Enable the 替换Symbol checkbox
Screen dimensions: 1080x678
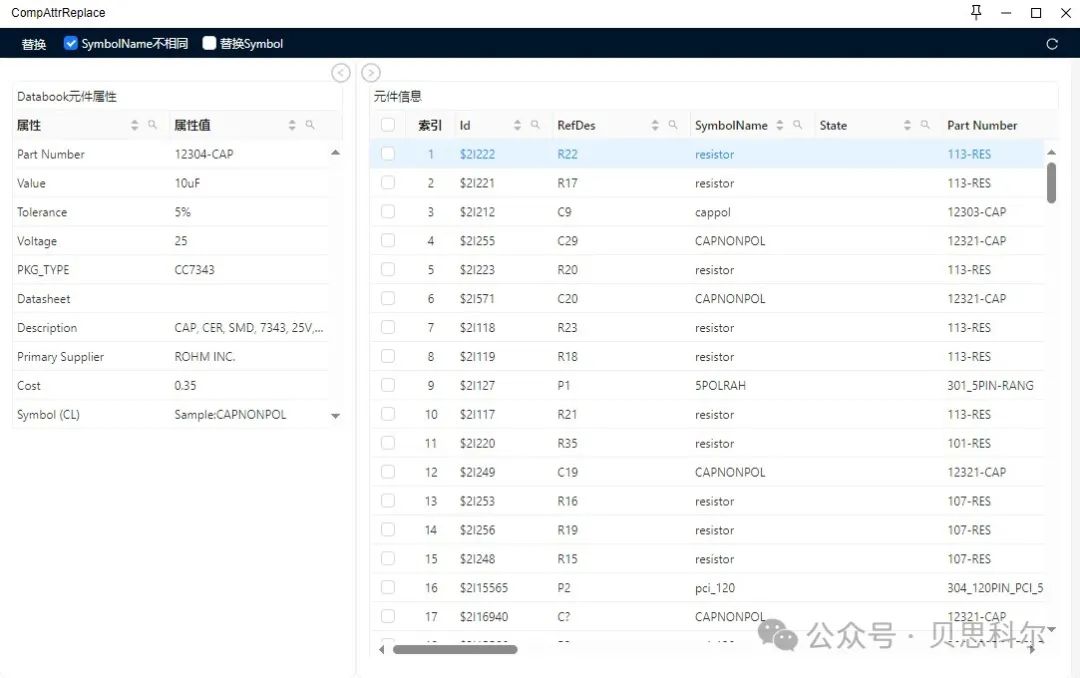click(x=209, y=43)
